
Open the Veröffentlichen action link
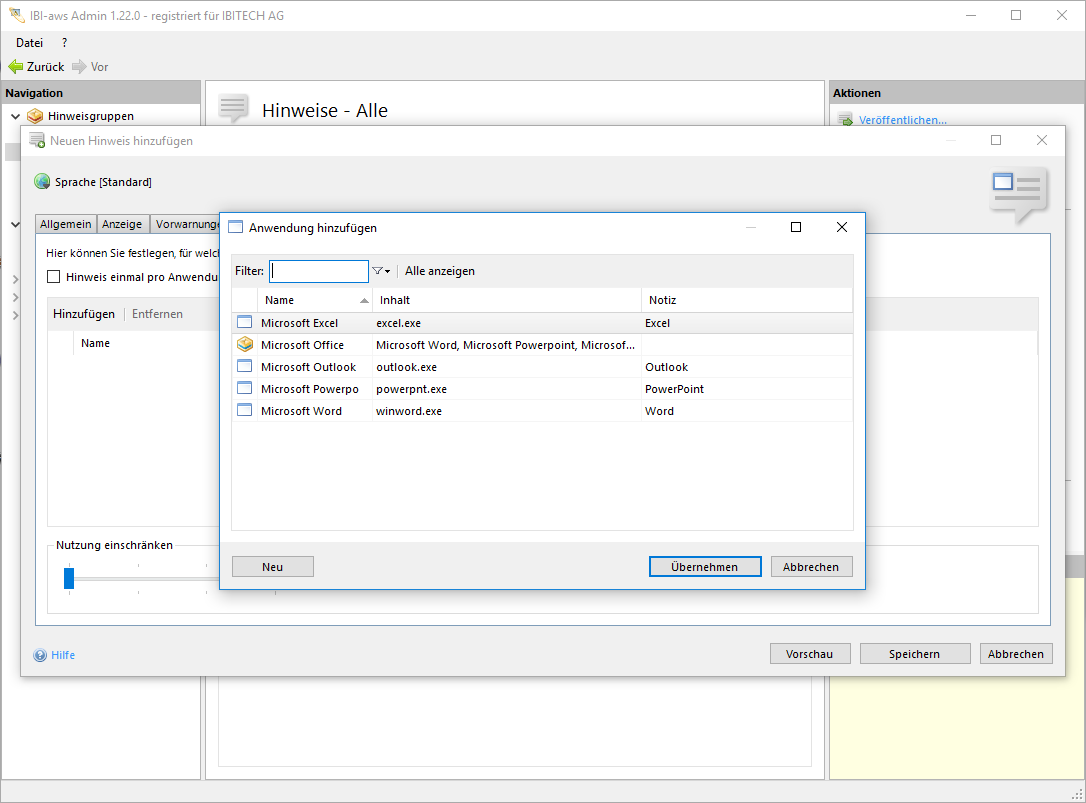pyautogui.click(x=902, y=120)
